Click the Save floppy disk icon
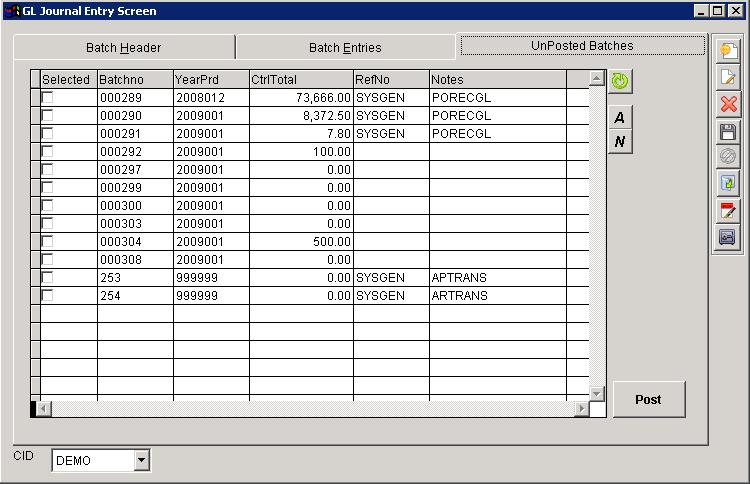This screenshot has height=484, width=750. point(728,131)
